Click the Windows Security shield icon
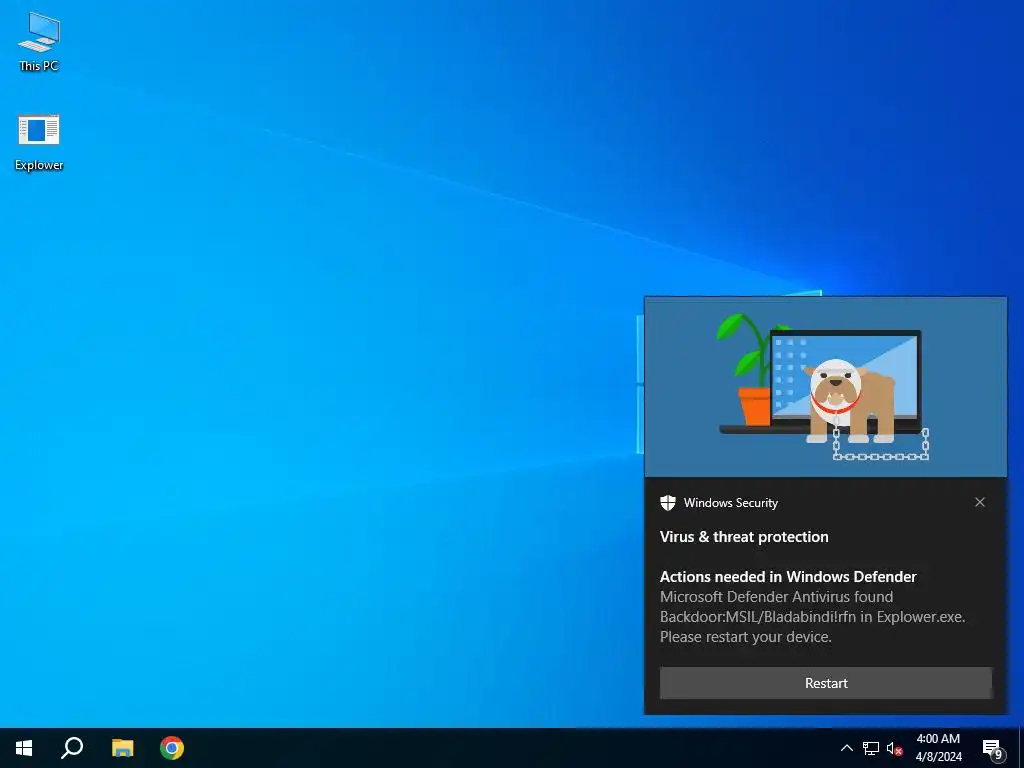1024x768 pixels. tap(667, 503)
